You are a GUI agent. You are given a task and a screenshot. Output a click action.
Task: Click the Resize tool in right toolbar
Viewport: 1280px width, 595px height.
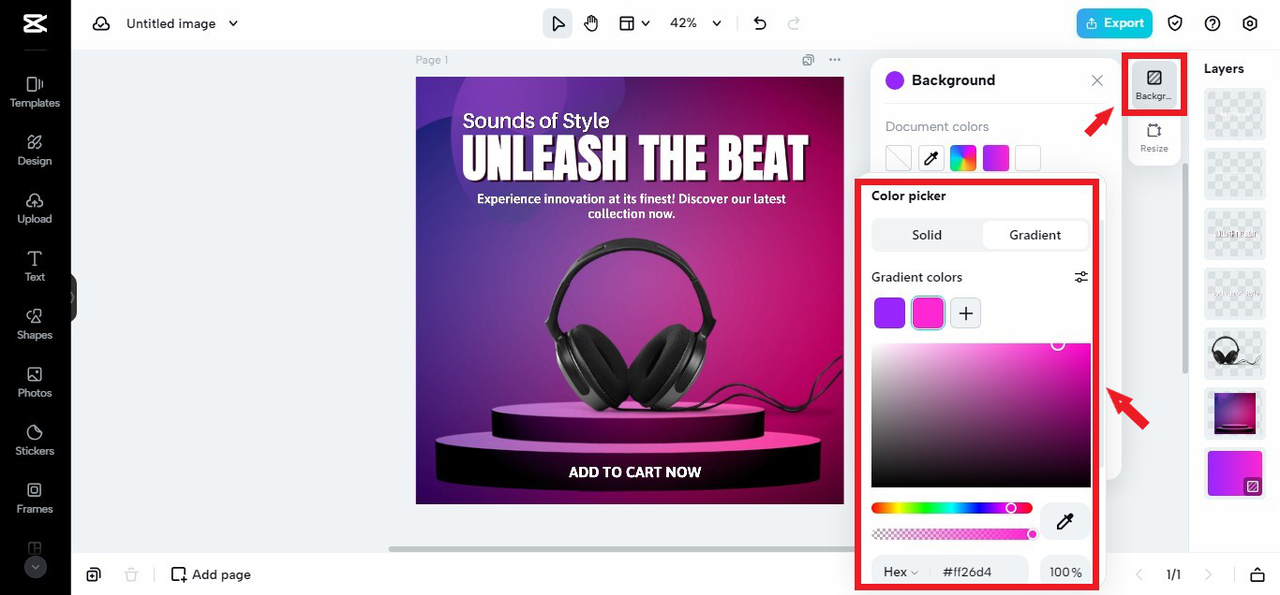pos(1154,138)
